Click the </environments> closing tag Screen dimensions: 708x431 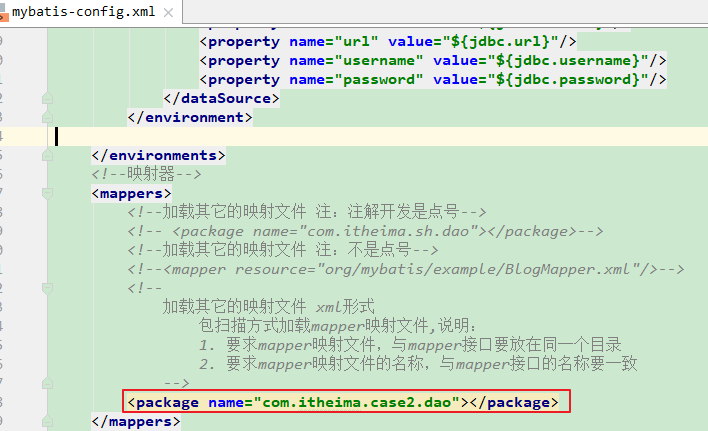(x=158, y=155)
